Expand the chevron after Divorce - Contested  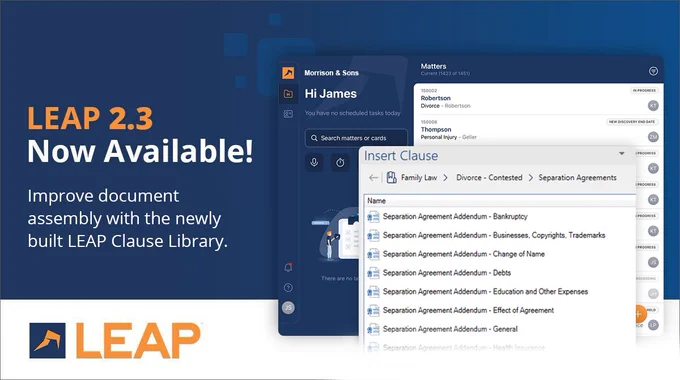point(530,178)
